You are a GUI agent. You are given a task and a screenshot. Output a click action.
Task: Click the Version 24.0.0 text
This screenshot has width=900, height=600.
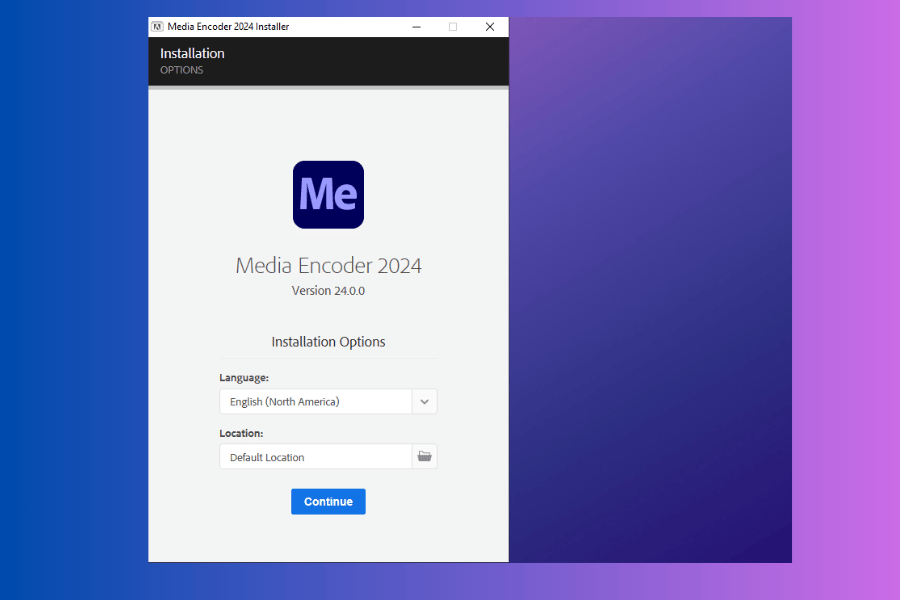328,291
